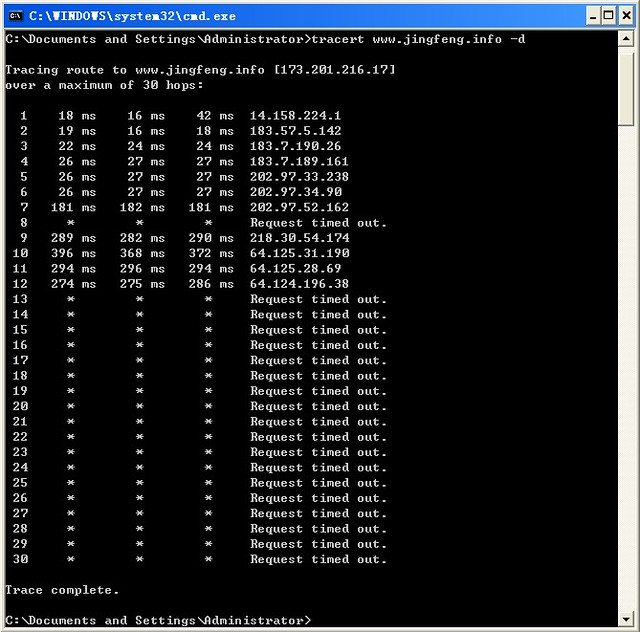Click hop 10 address 64.125.31.190
The image size is (640, 632).
(300, 253)
